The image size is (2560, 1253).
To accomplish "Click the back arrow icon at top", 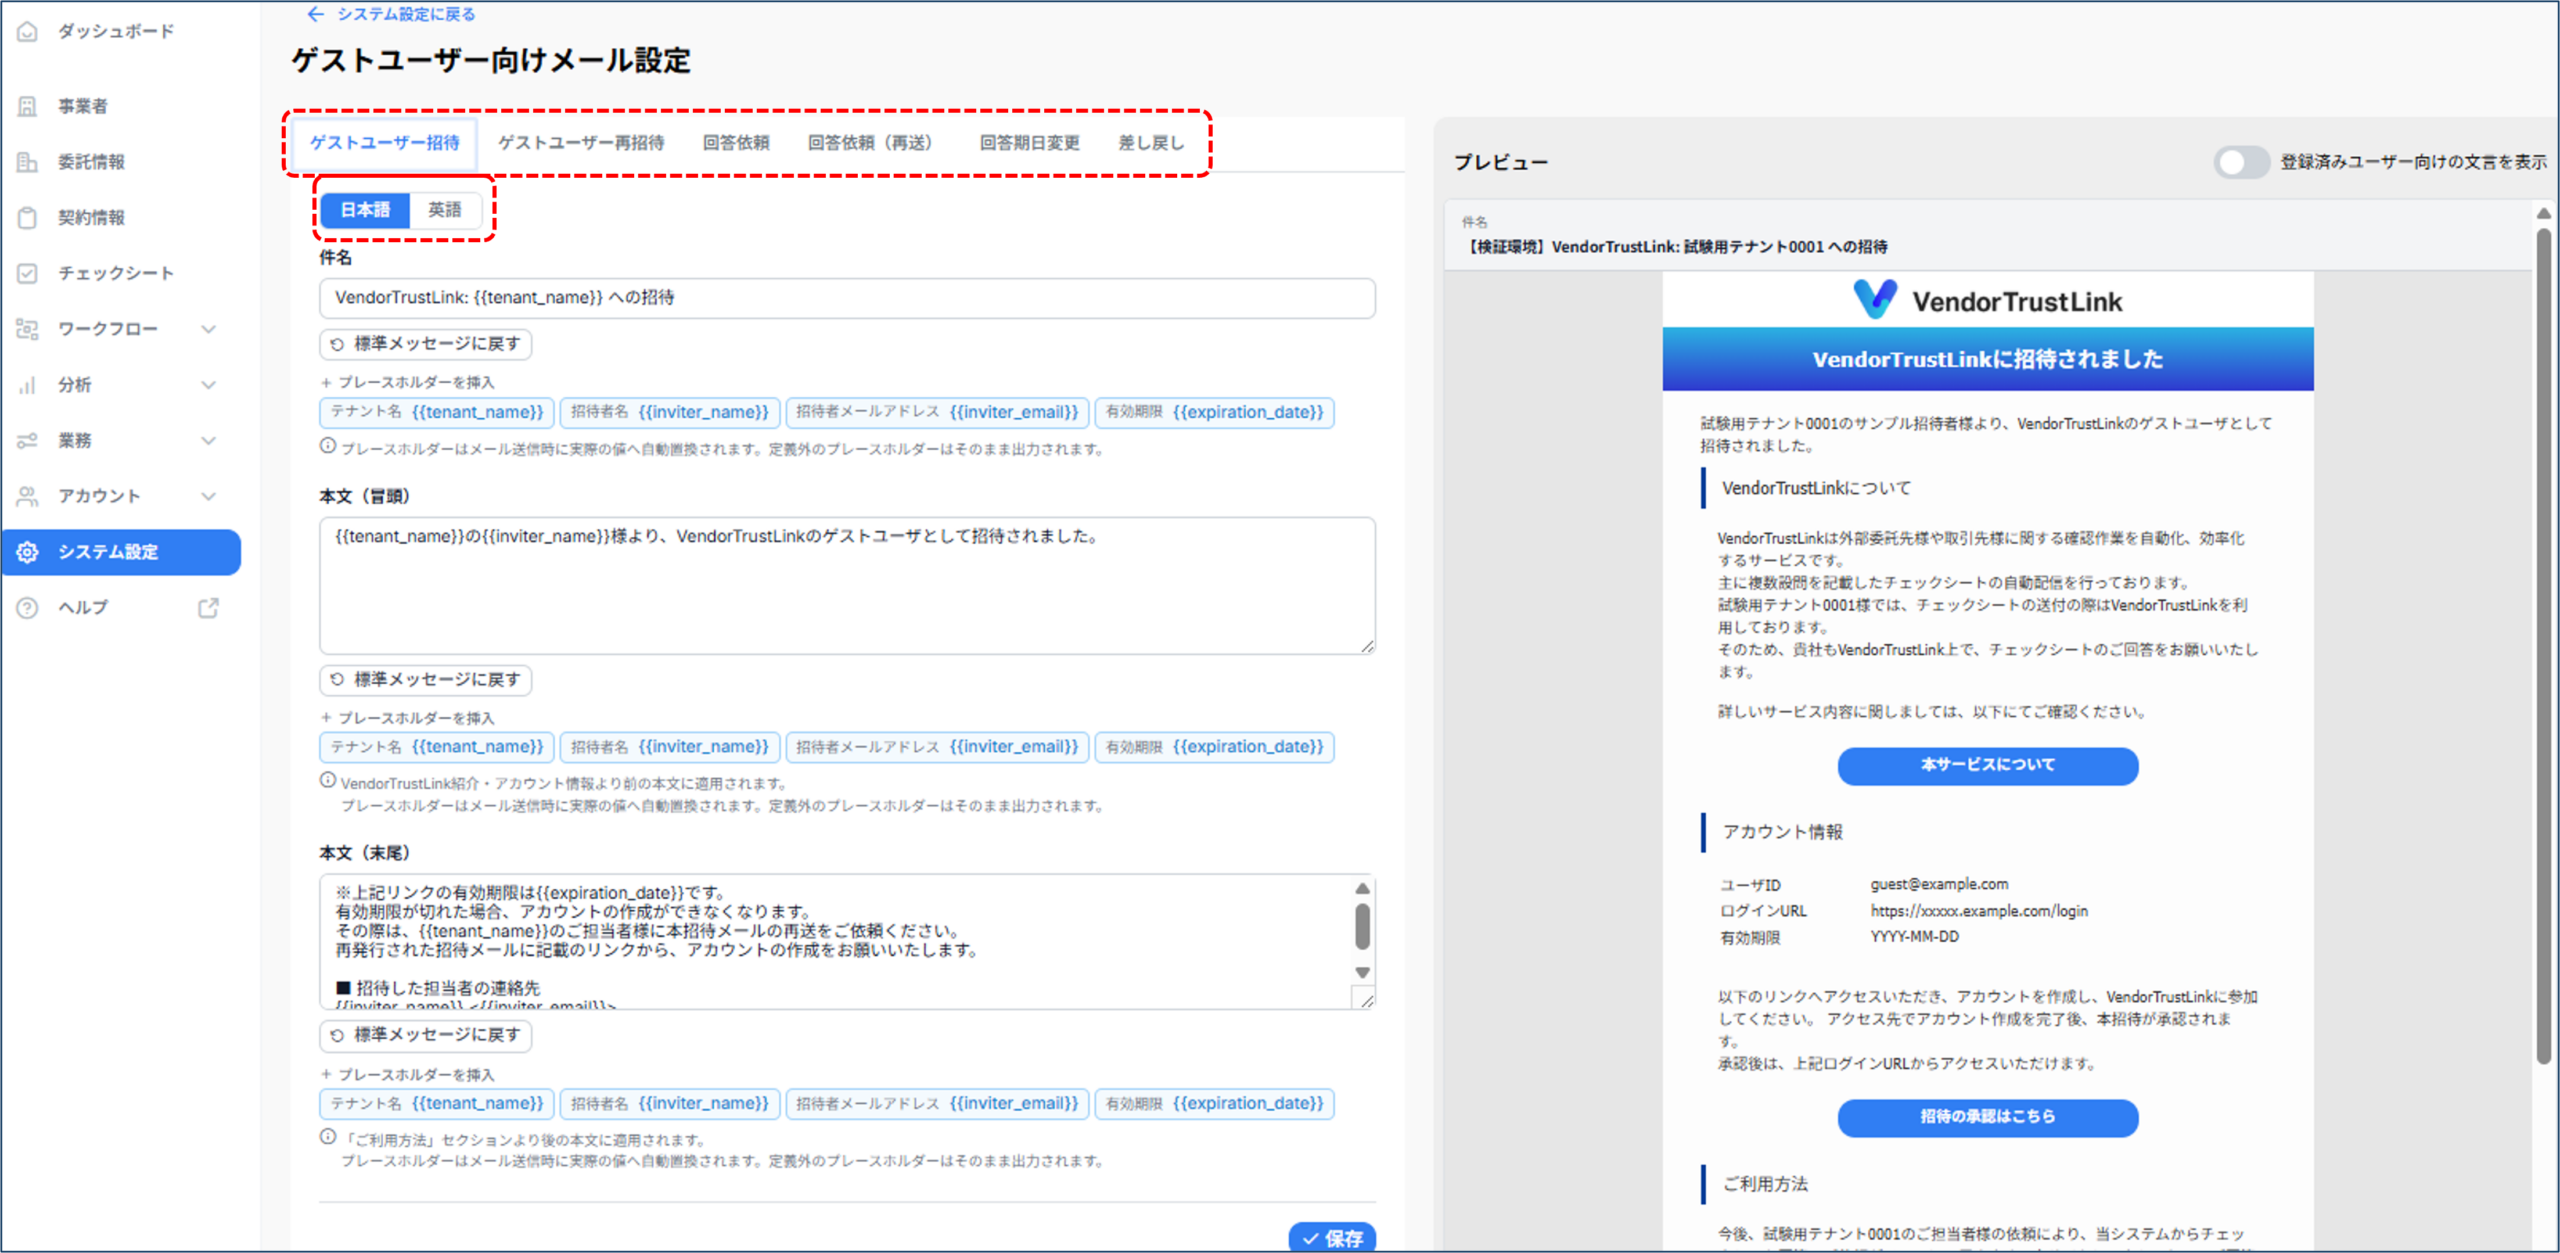I will (315, 14).
